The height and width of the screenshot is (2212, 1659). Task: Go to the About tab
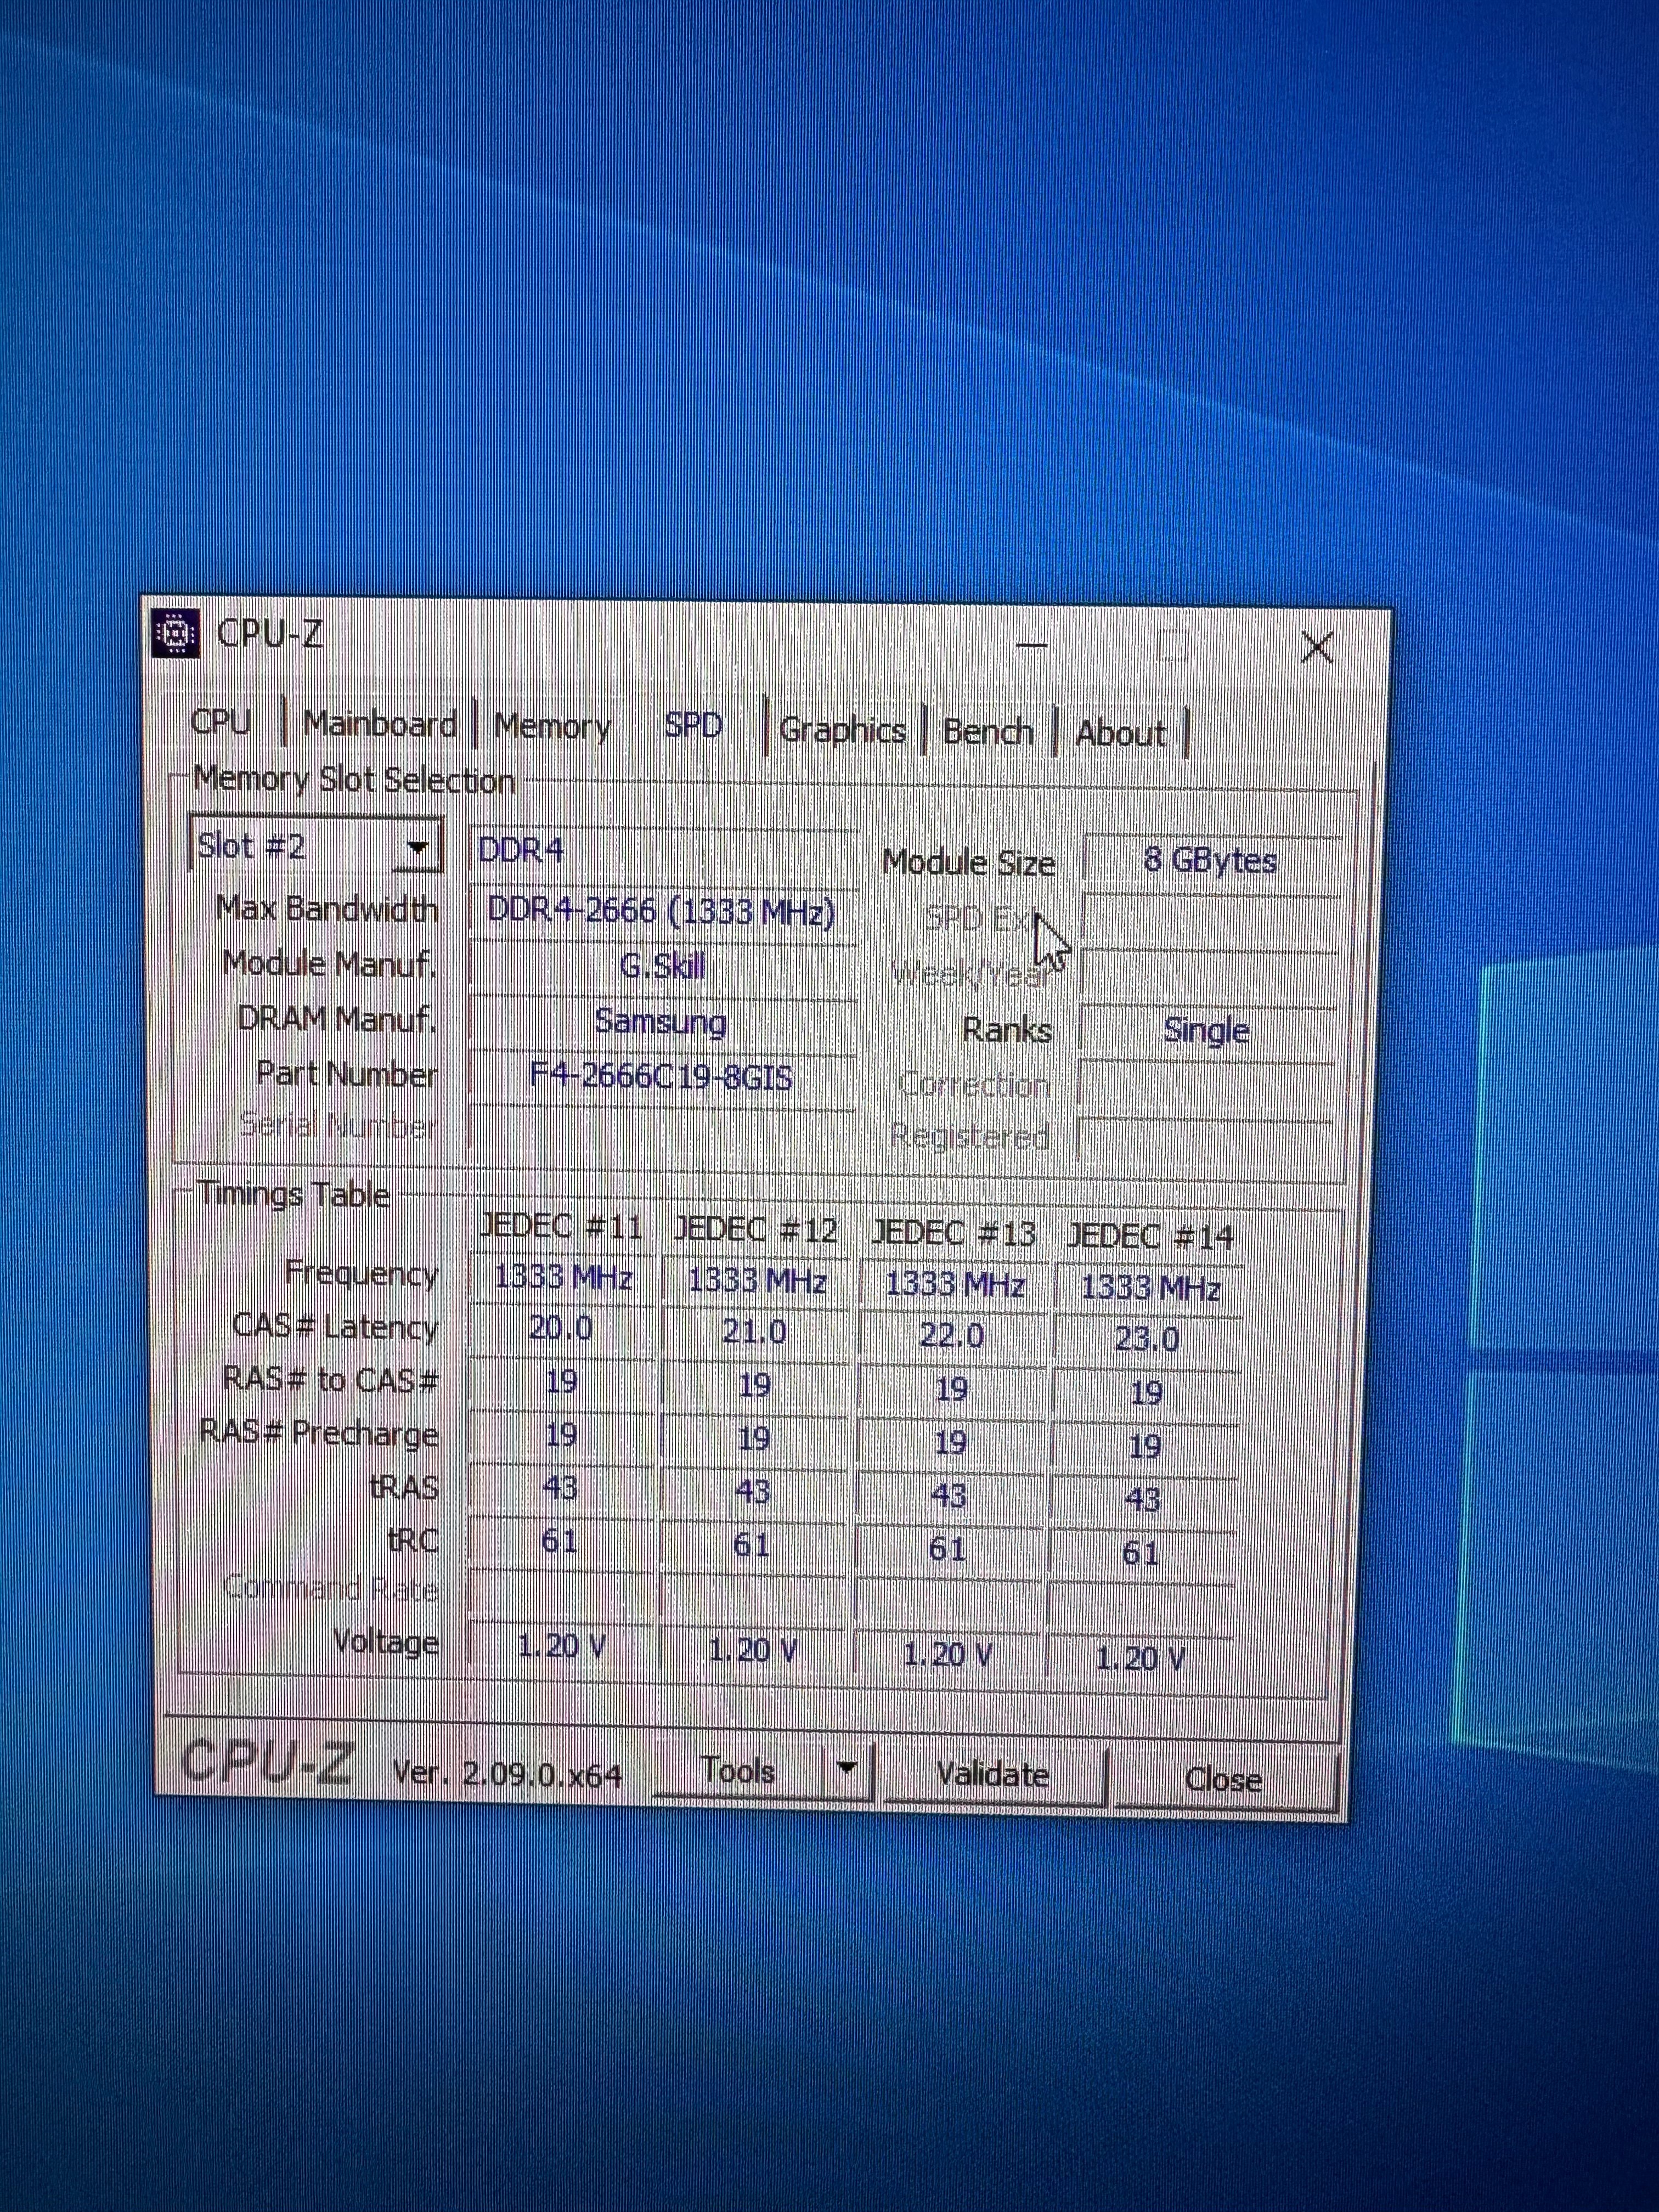point(1121,734)
